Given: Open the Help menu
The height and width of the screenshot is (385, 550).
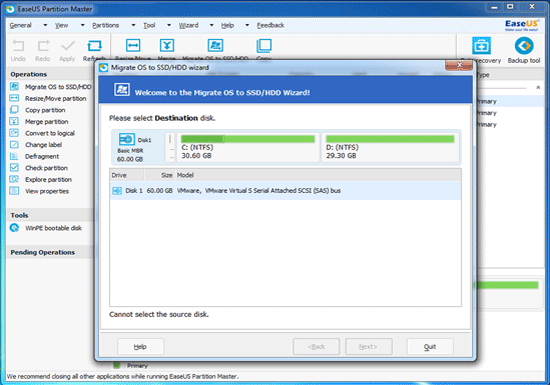Looking at the screenshot, I should pyautogui.click(x=227, y=25).
